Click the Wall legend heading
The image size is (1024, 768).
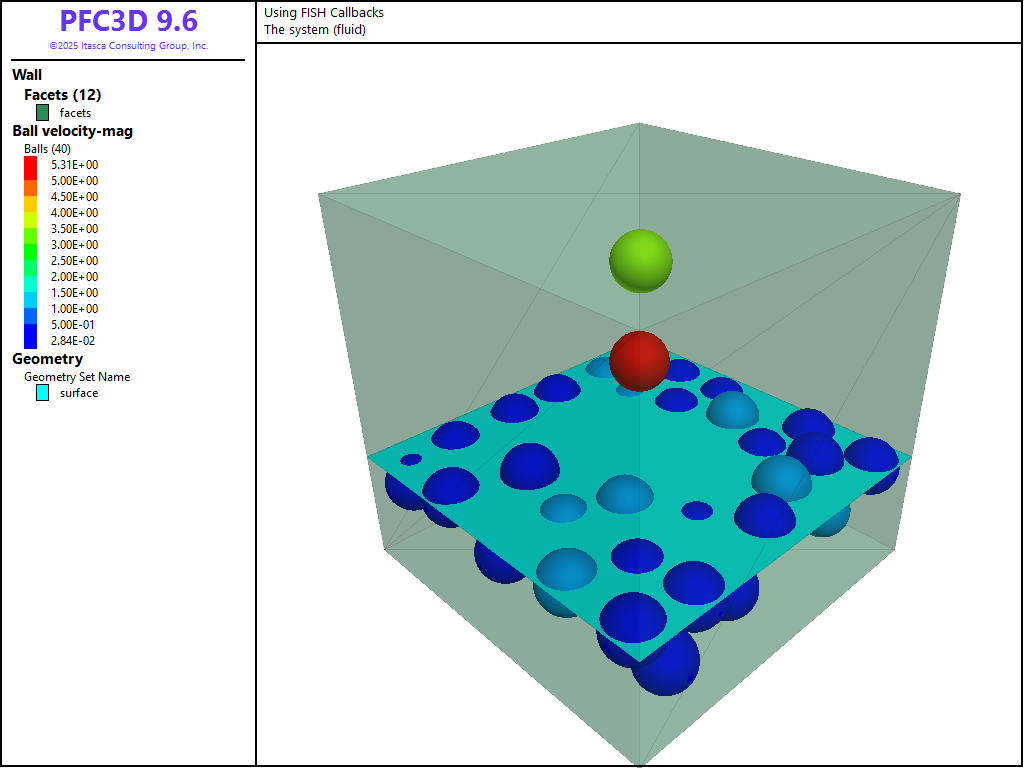(x=27, y=75)
